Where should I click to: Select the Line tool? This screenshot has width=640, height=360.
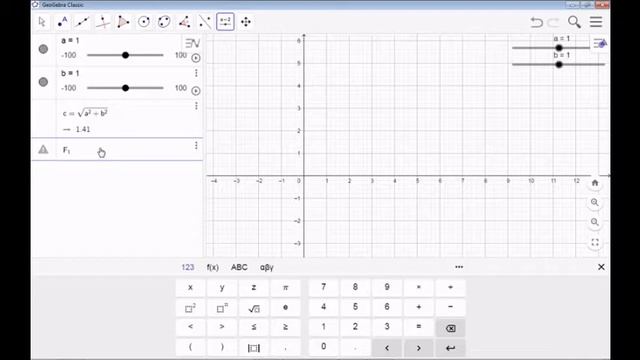click(x=82, y=22)
